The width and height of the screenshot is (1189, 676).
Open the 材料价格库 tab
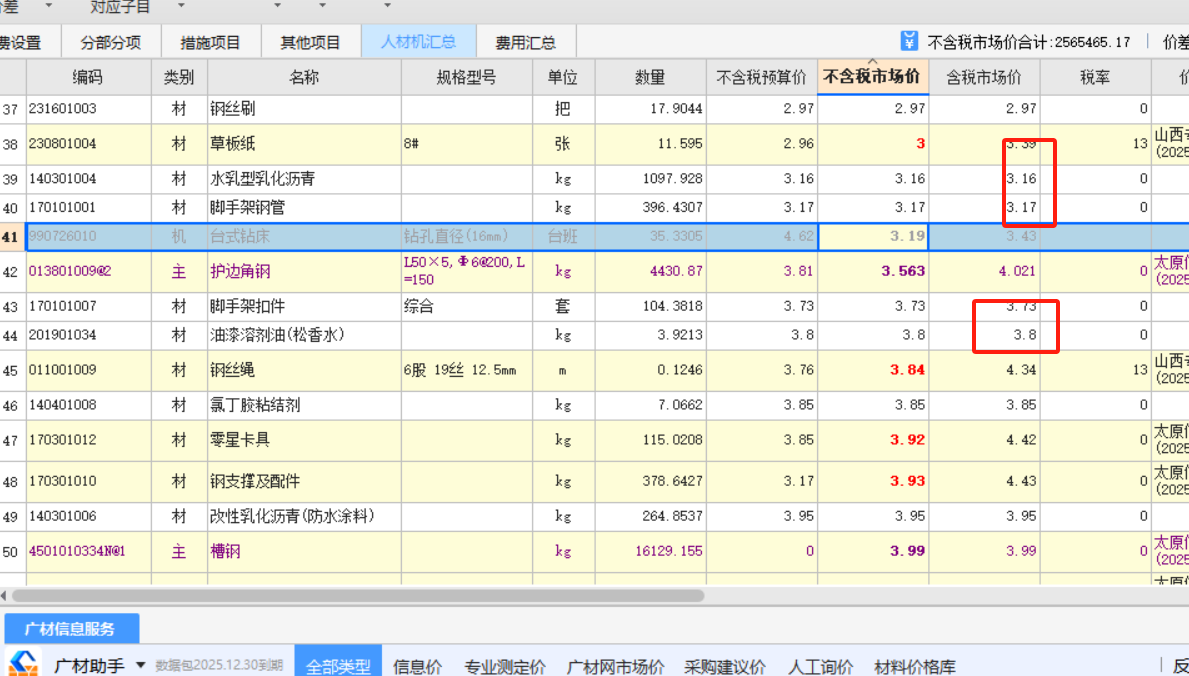coord(915,667)
